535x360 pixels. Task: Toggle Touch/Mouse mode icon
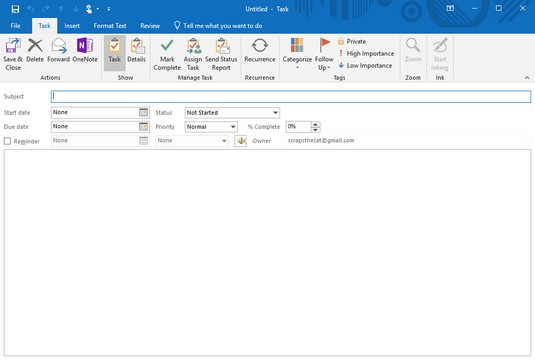pyautogui.click(x=89, y=9)
